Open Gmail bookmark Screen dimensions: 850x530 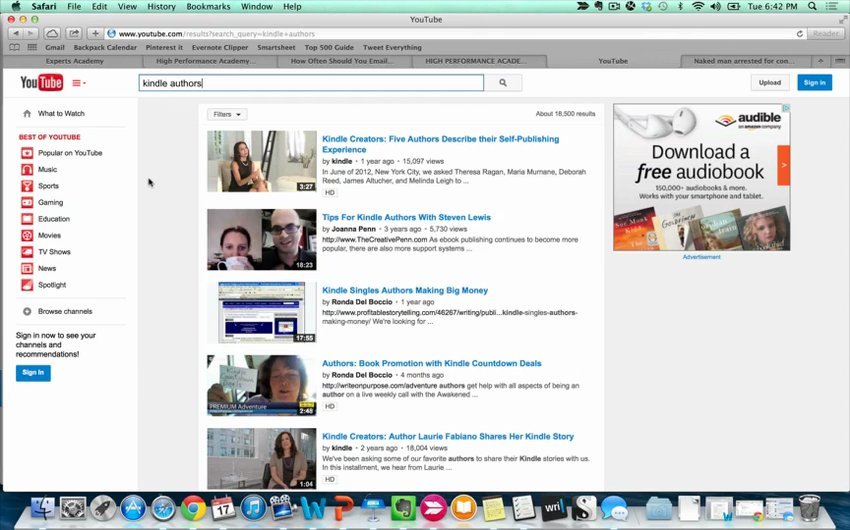point(55,48)
